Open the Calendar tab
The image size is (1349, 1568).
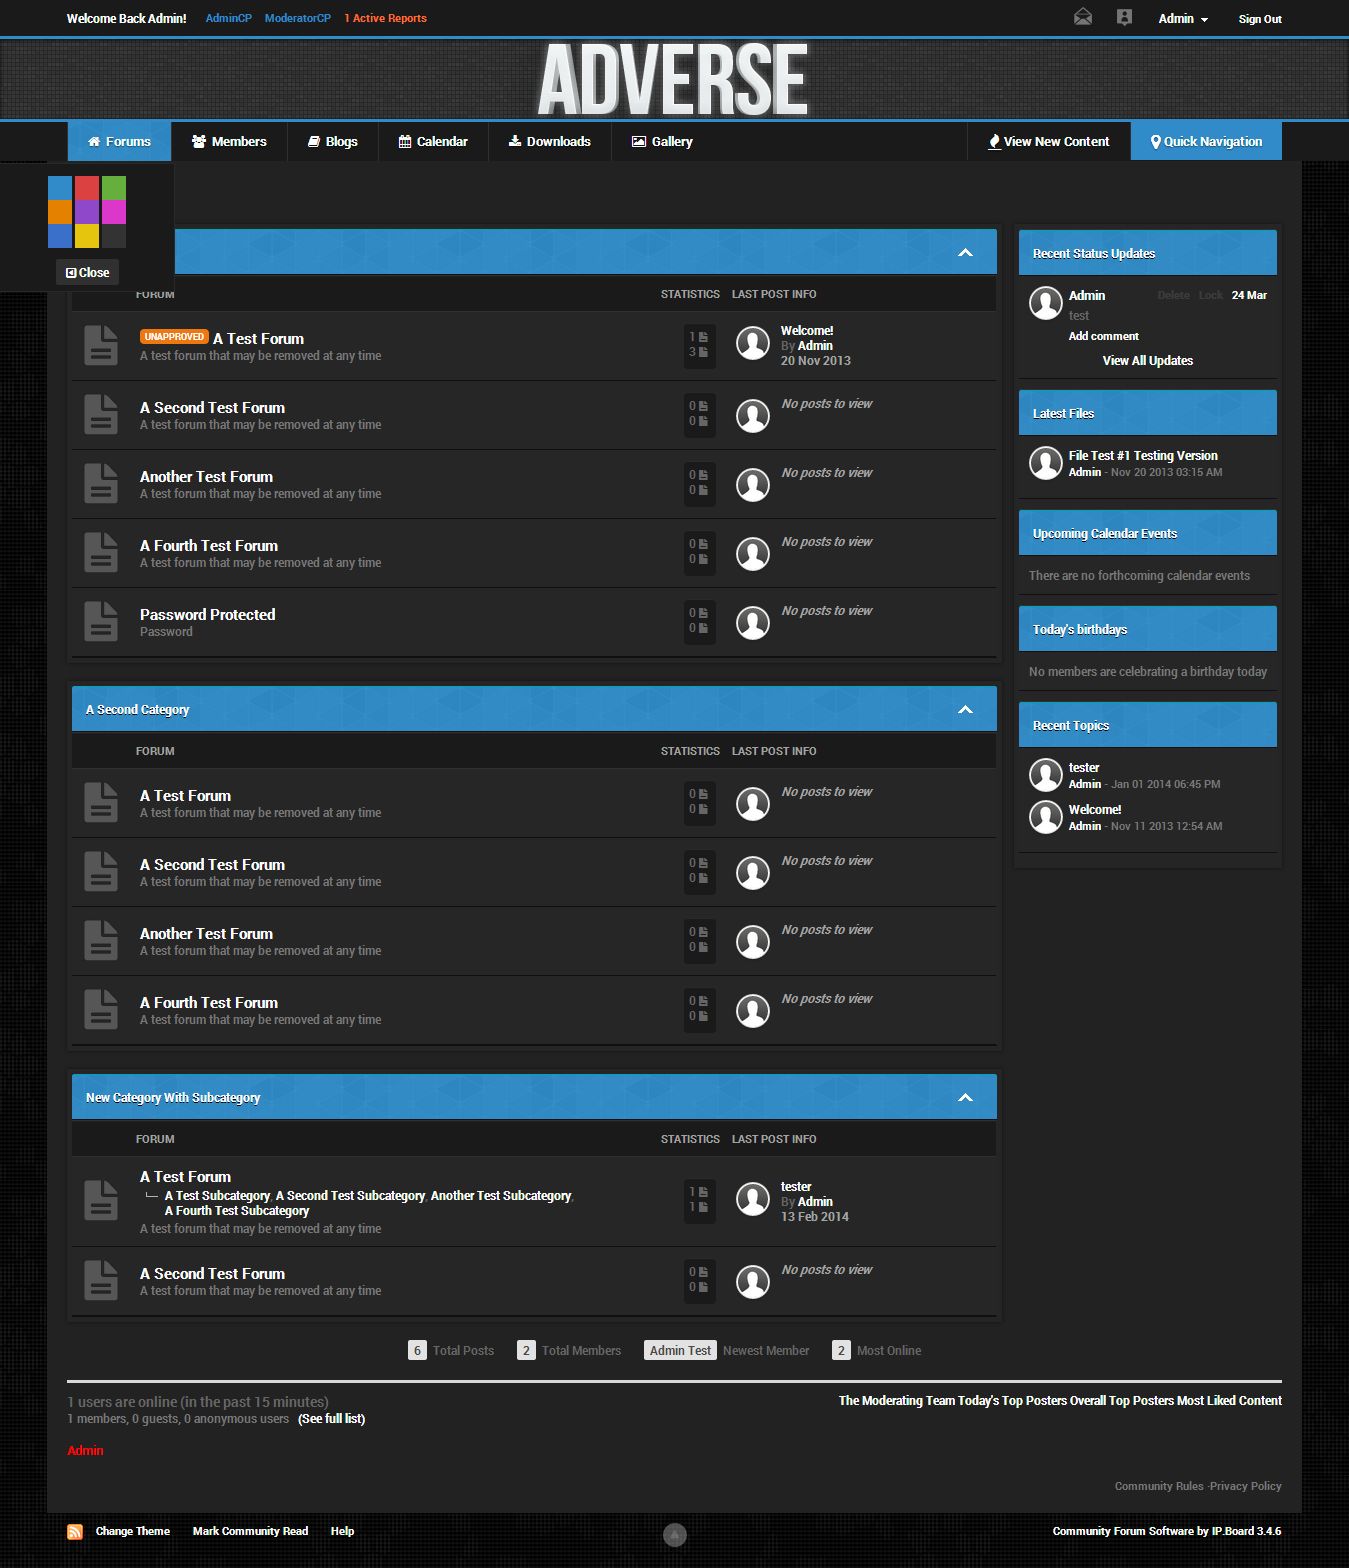[x=433, y=141]
